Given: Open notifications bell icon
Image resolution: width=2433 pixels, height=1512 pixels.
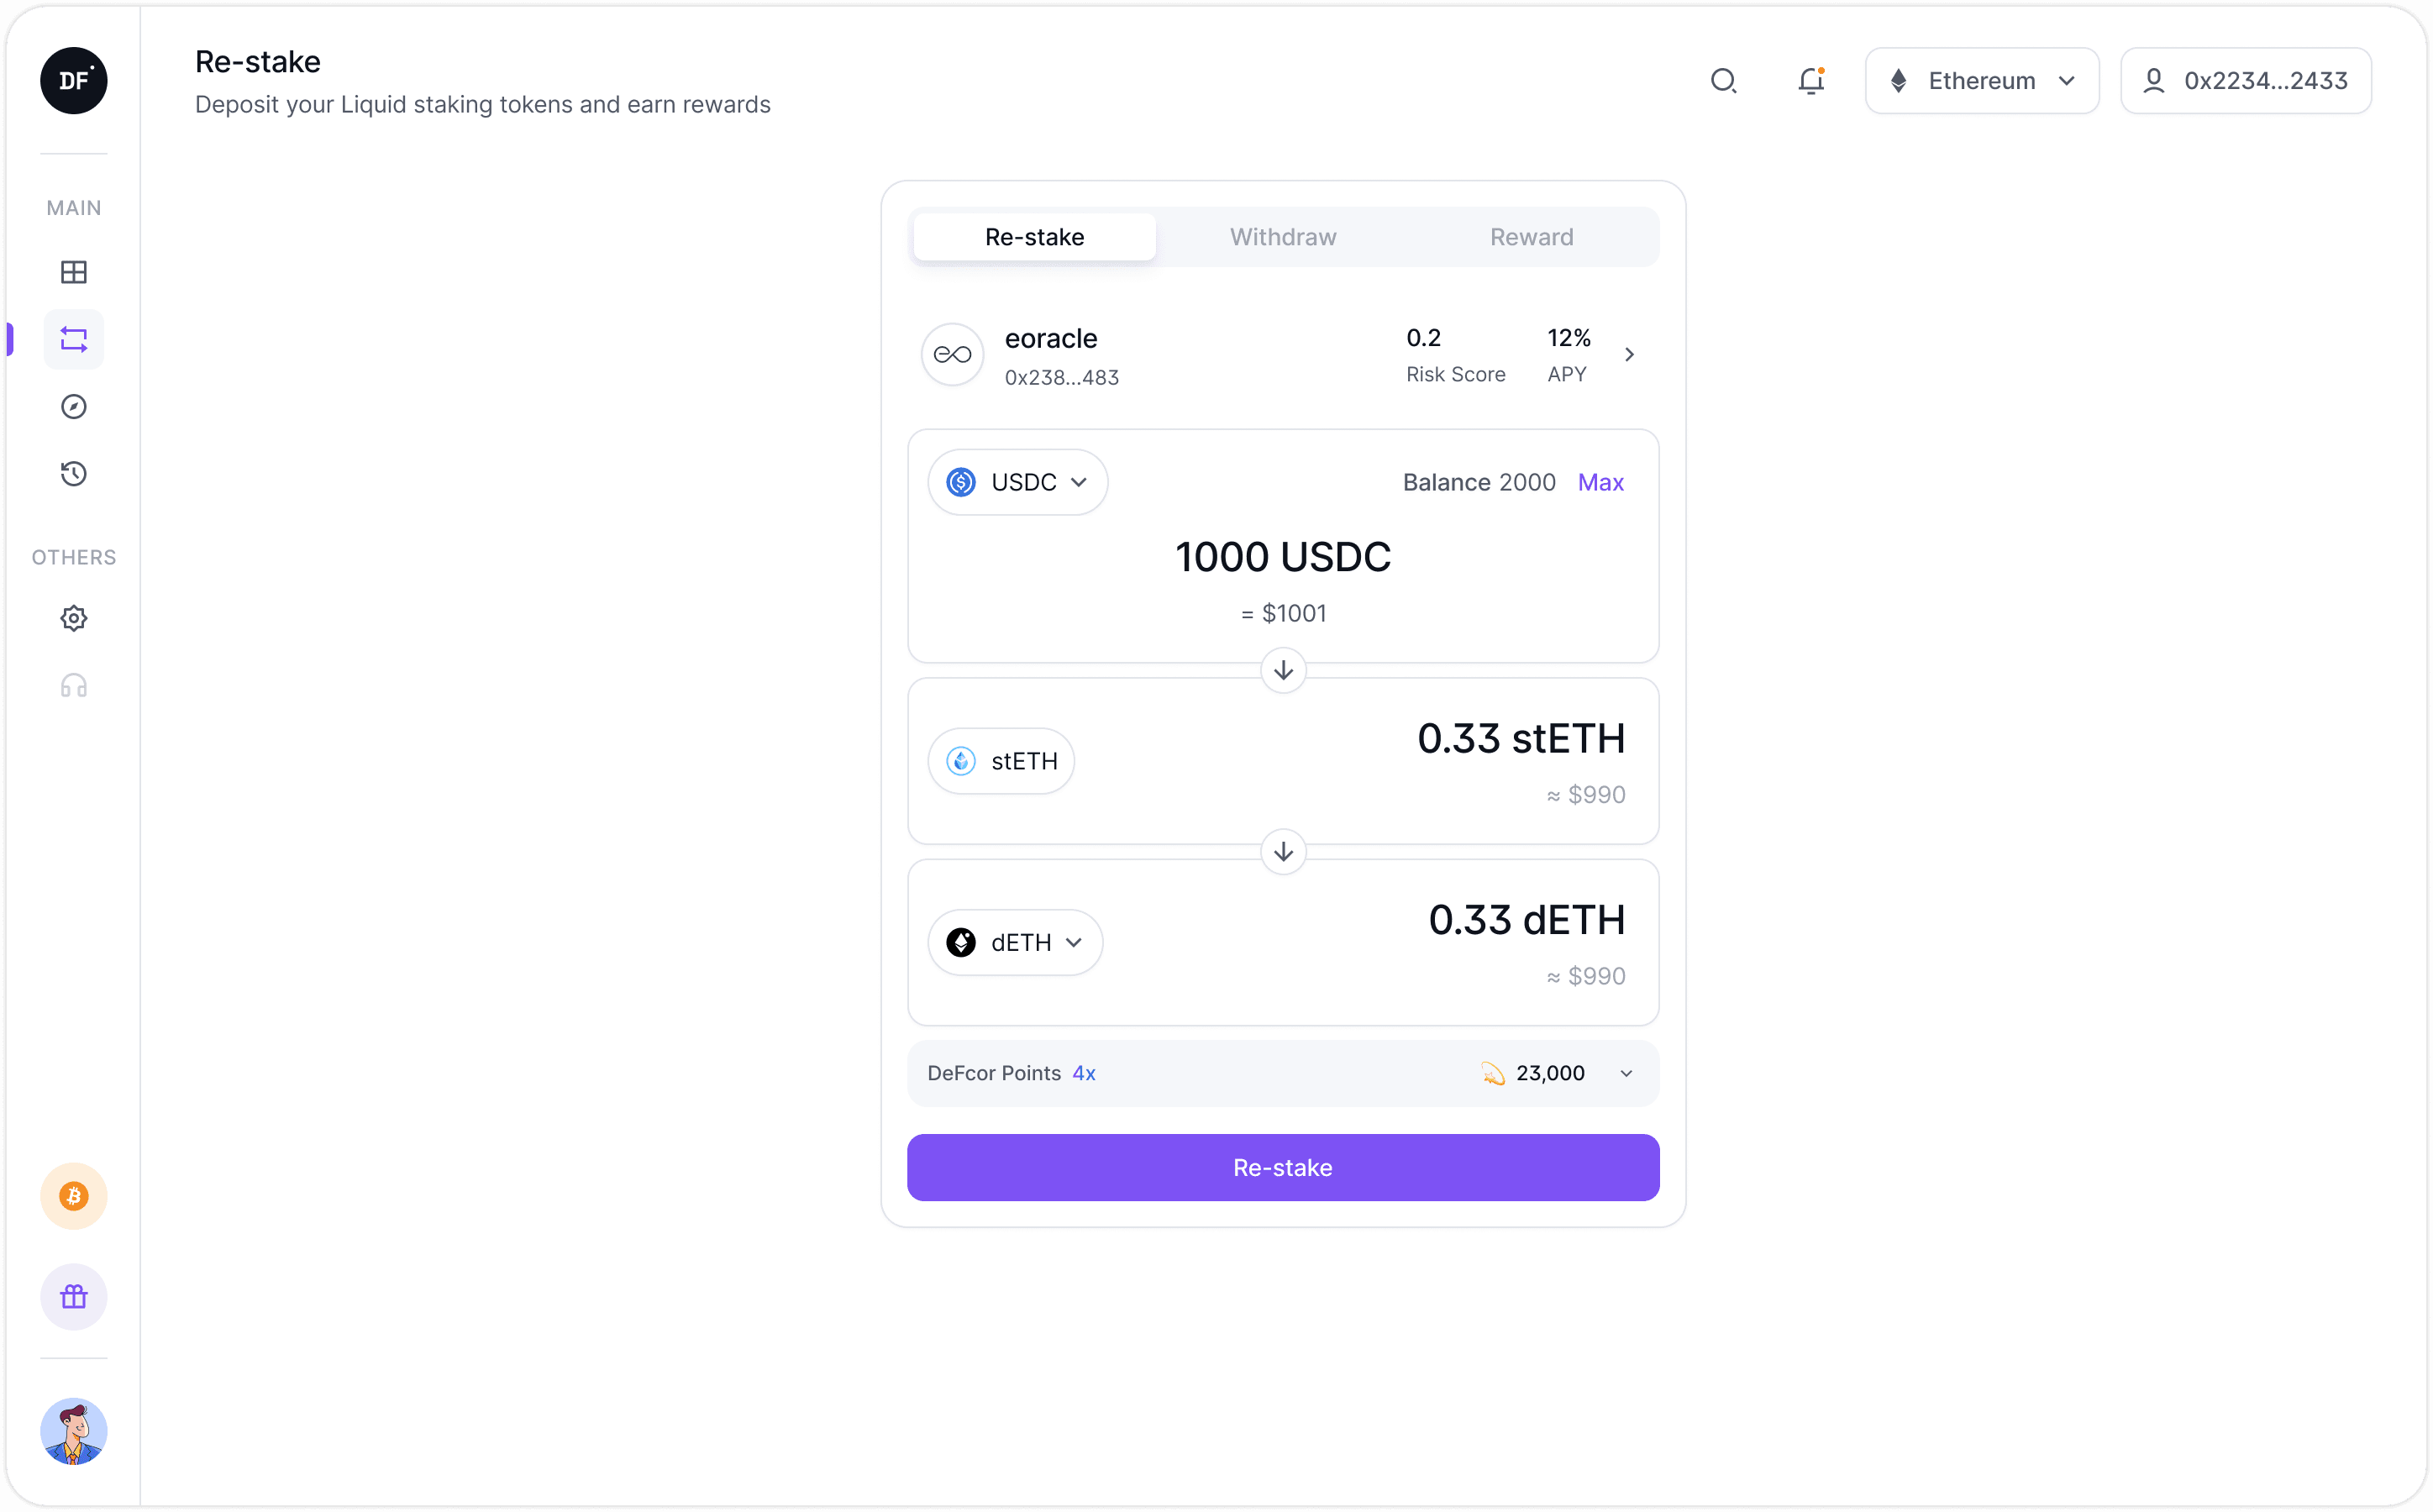Looking at the screenshot, I should tap(1811, 81).
